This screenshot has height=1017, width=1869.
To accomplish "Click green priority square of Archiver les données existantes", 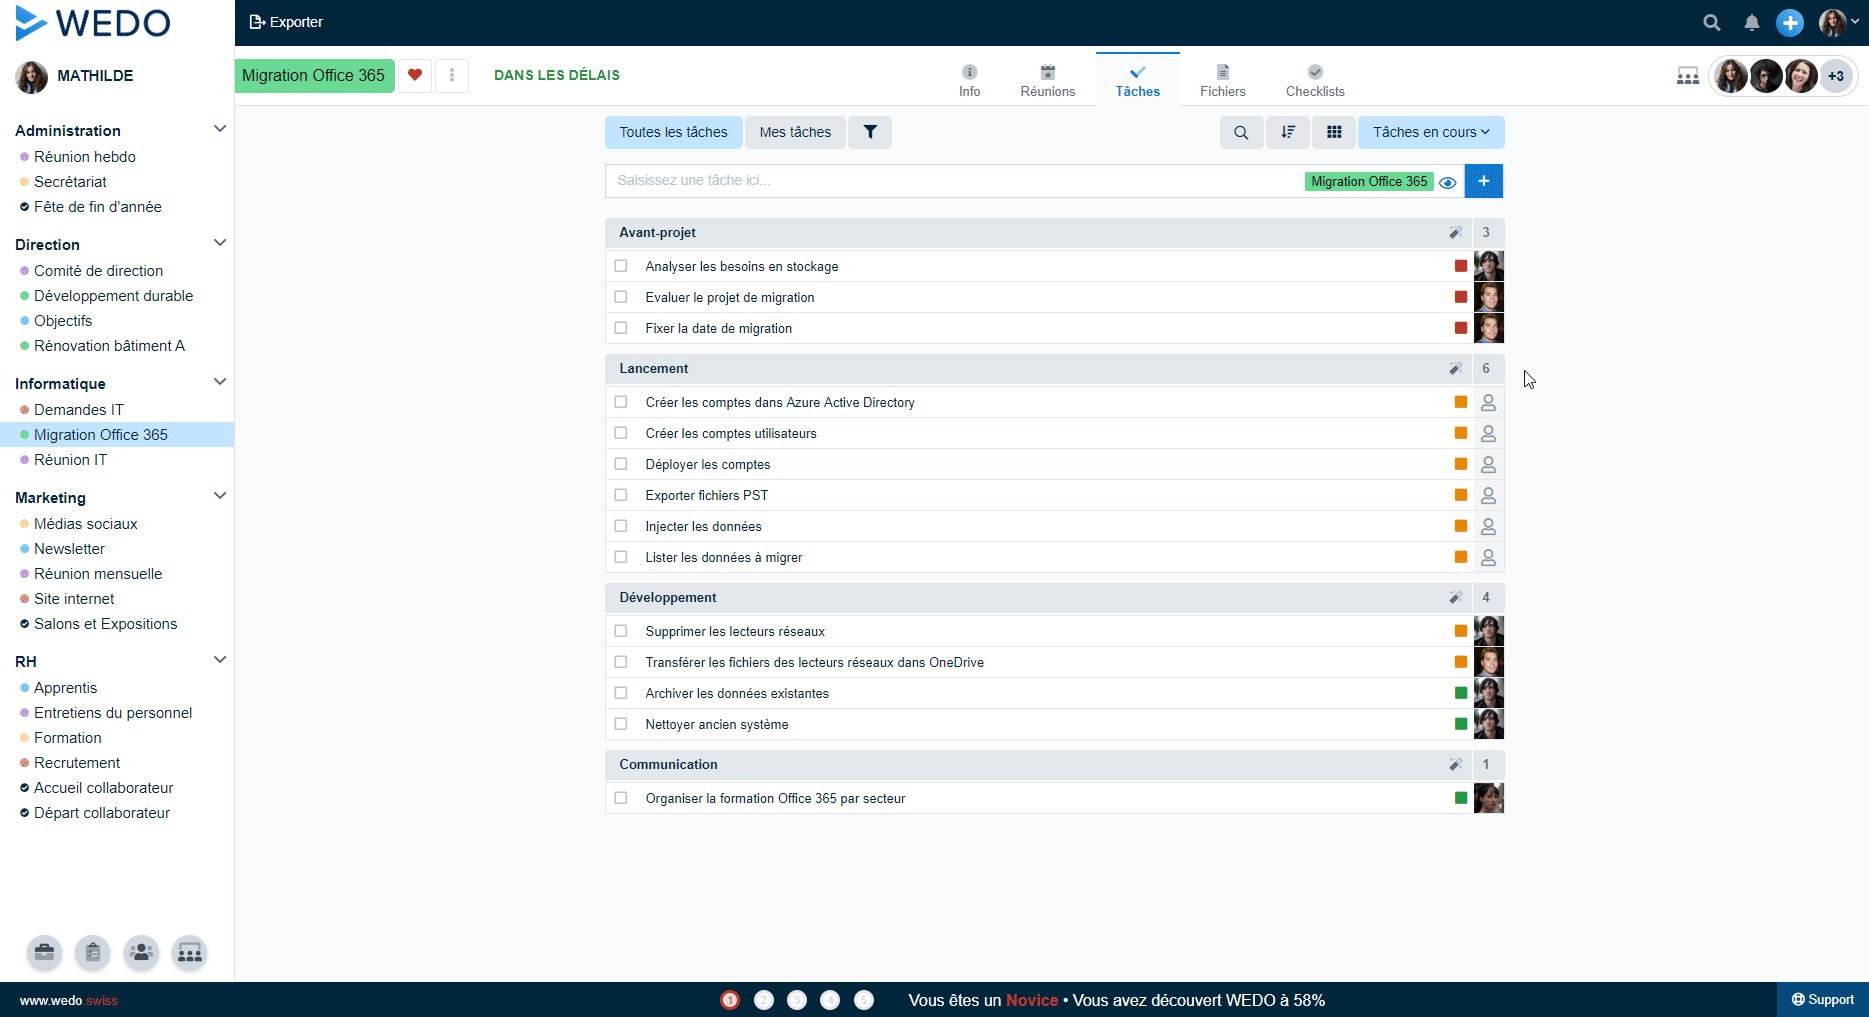I will (1461, 693).
